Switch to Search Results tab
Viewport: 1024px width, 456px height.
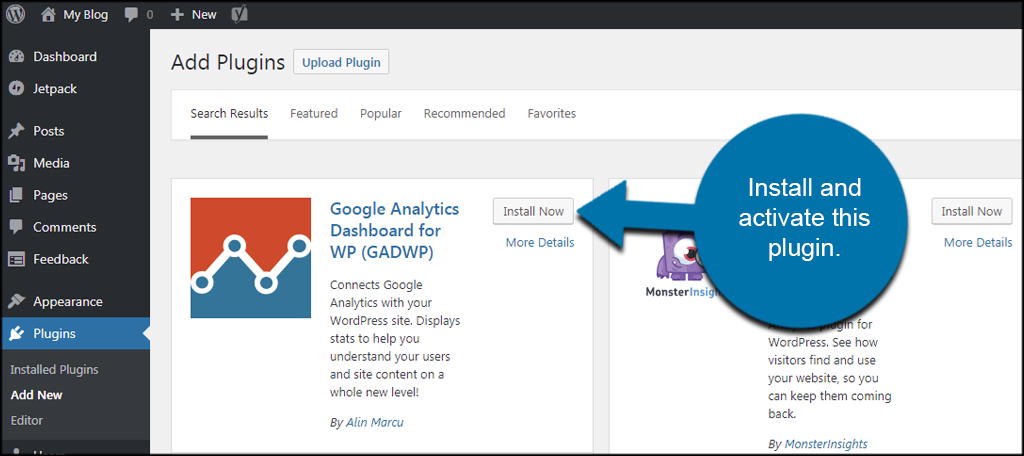coord(229,114)
